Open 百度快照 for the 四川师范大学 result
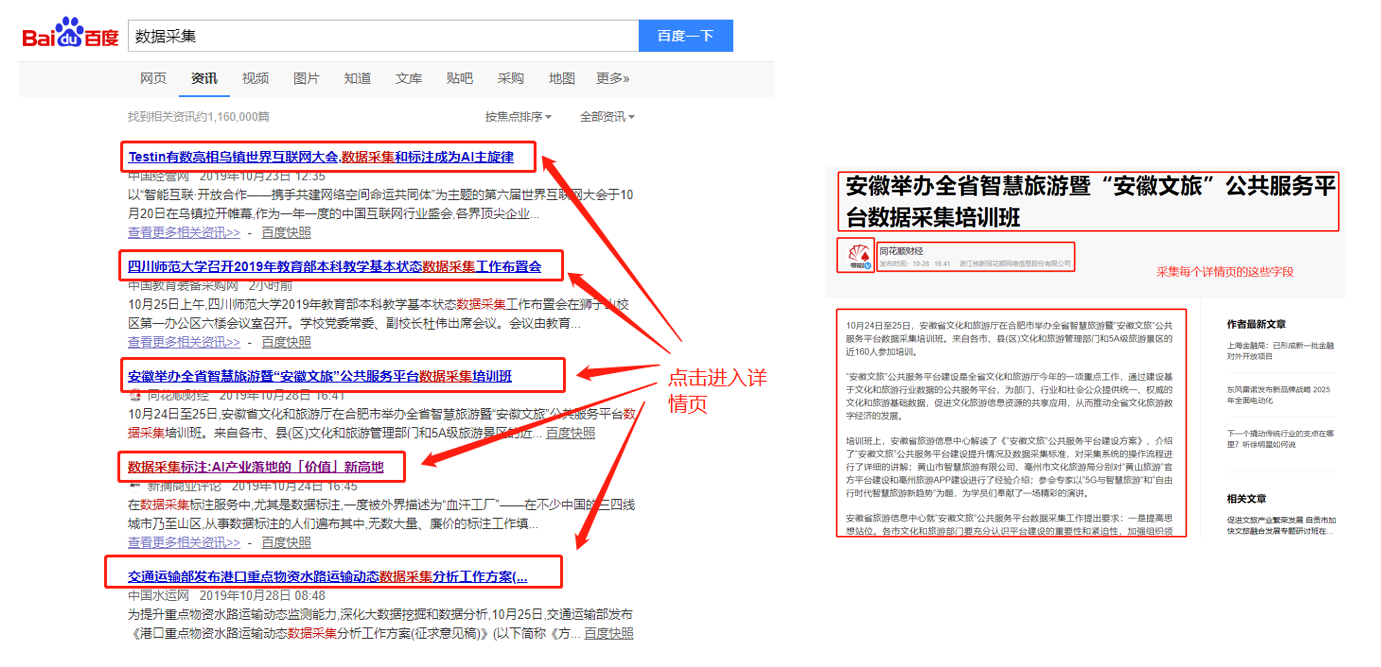This screenshot has height=667, width=1381. pyautogui.click(x=286, y=342)
